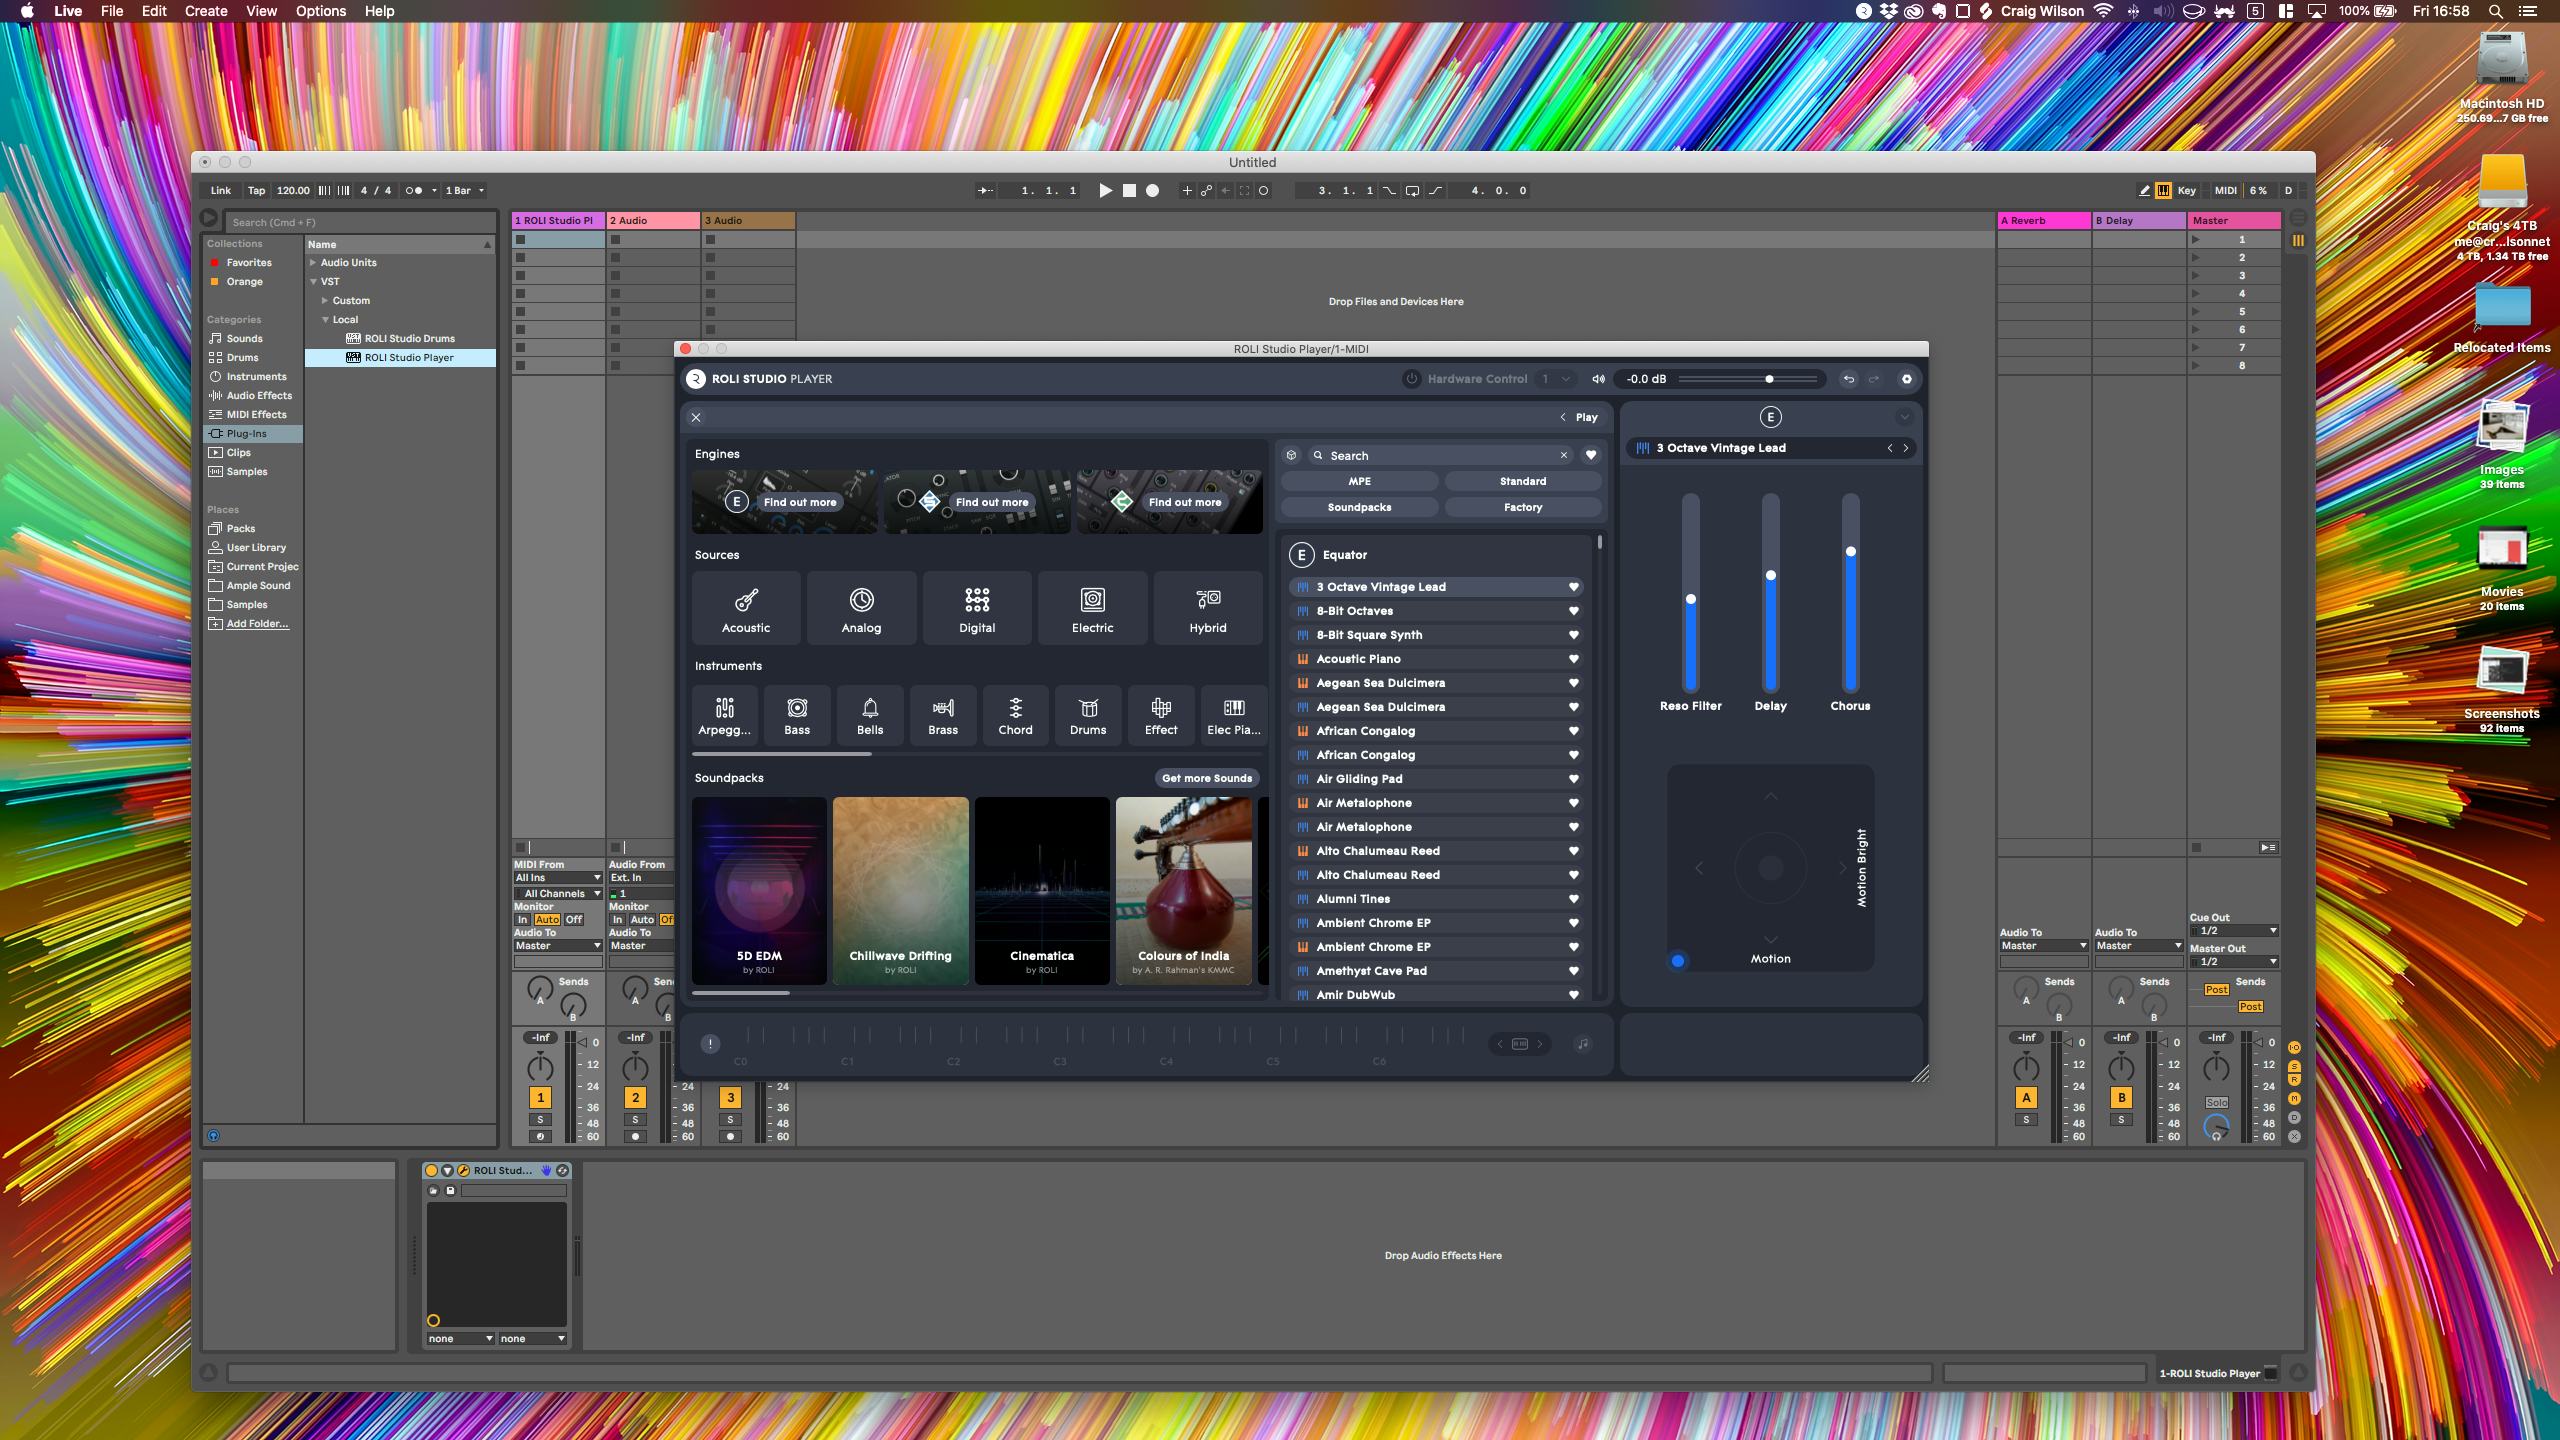Viewport: 2560px width, 1440px height.
Task: Open the 1 Bar quantization dropdown
Action: (465, 190)
